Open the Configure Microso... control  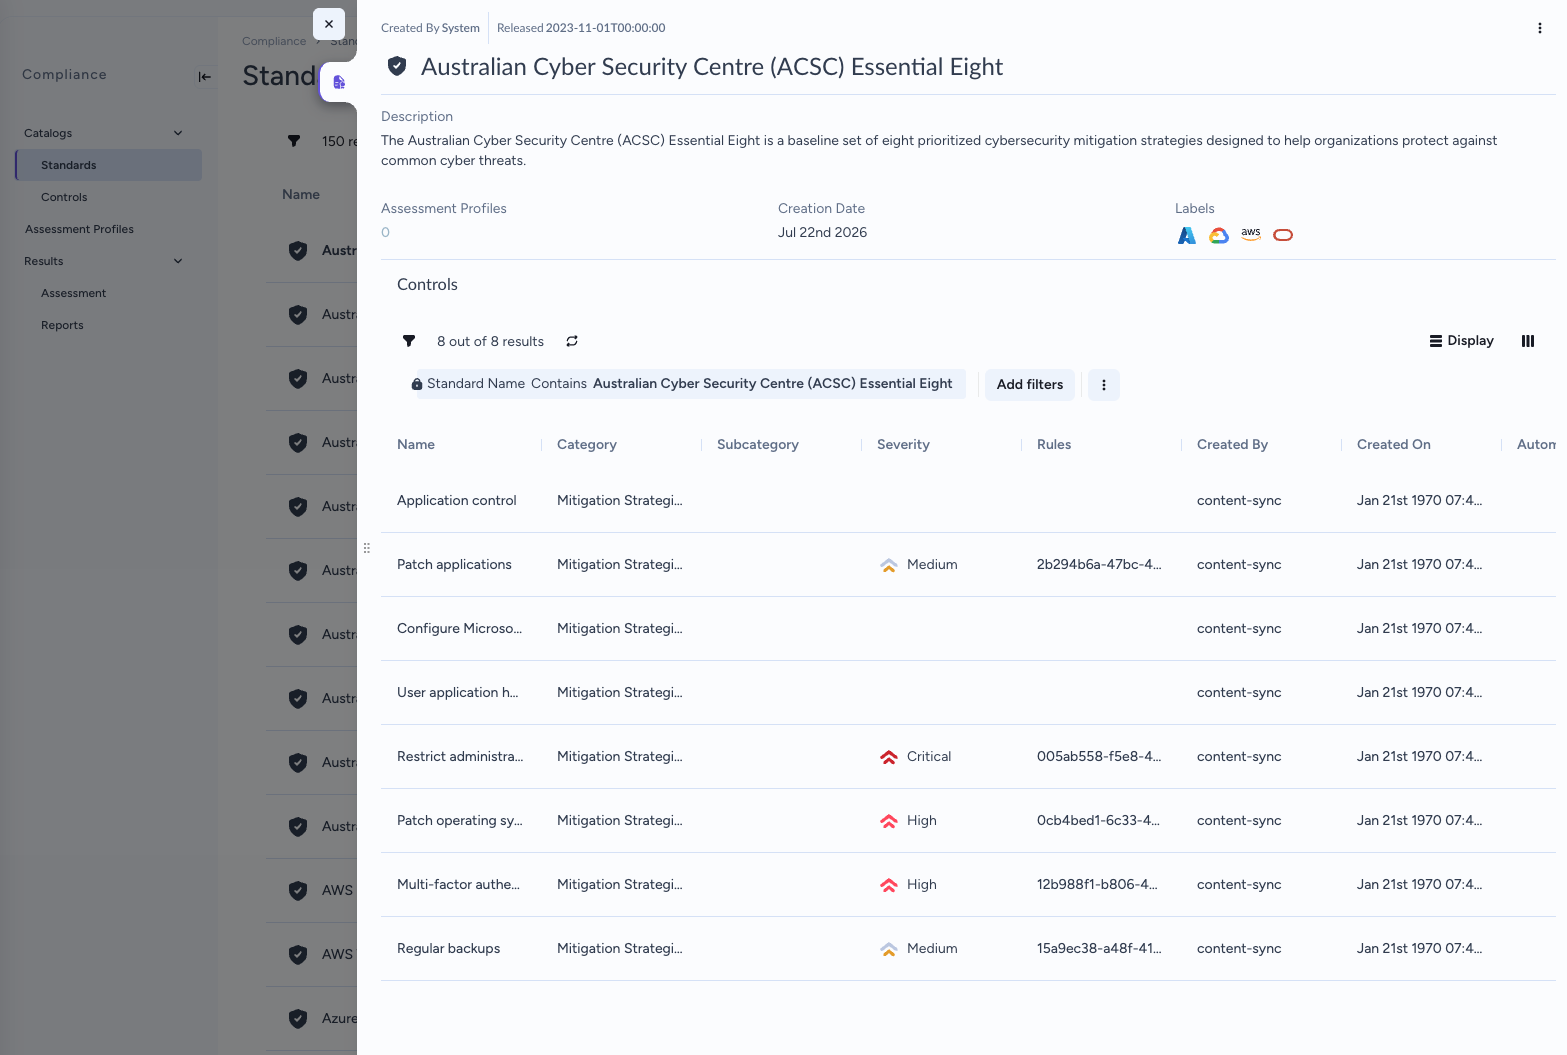coord(459,629)
